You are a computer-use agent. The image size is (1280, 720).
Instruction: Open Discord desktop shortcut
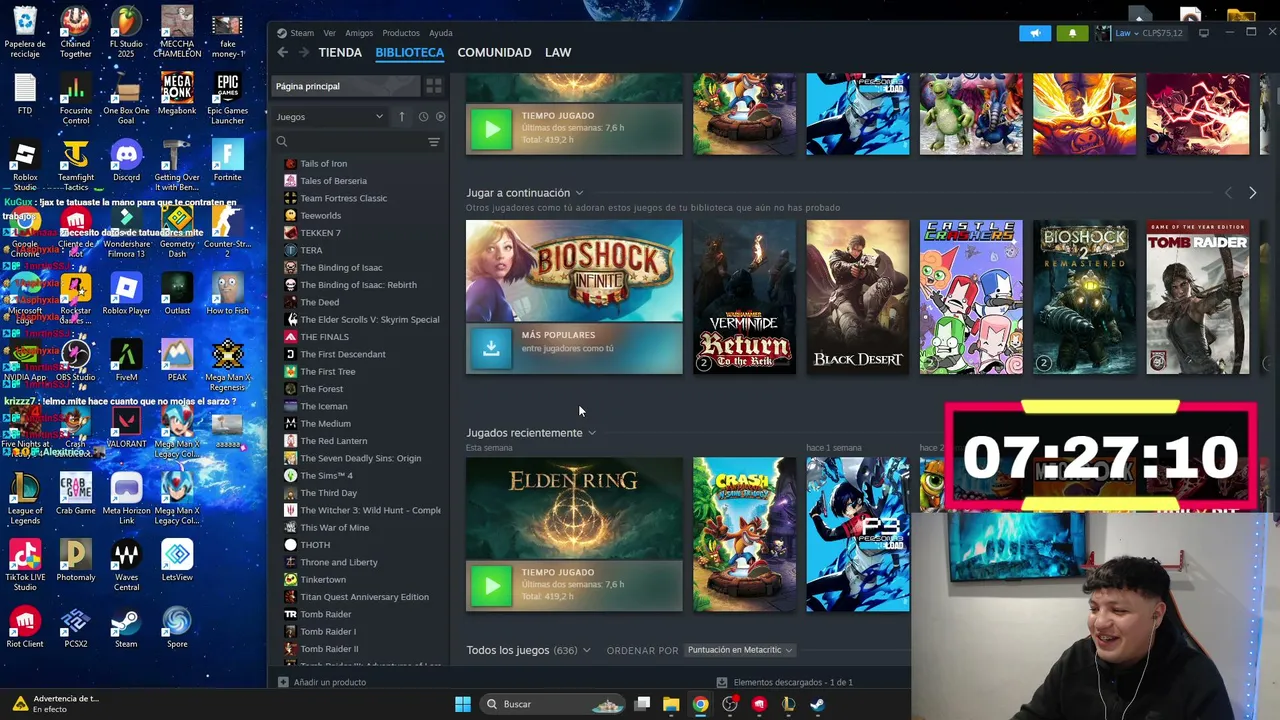(x=126, y=161)
